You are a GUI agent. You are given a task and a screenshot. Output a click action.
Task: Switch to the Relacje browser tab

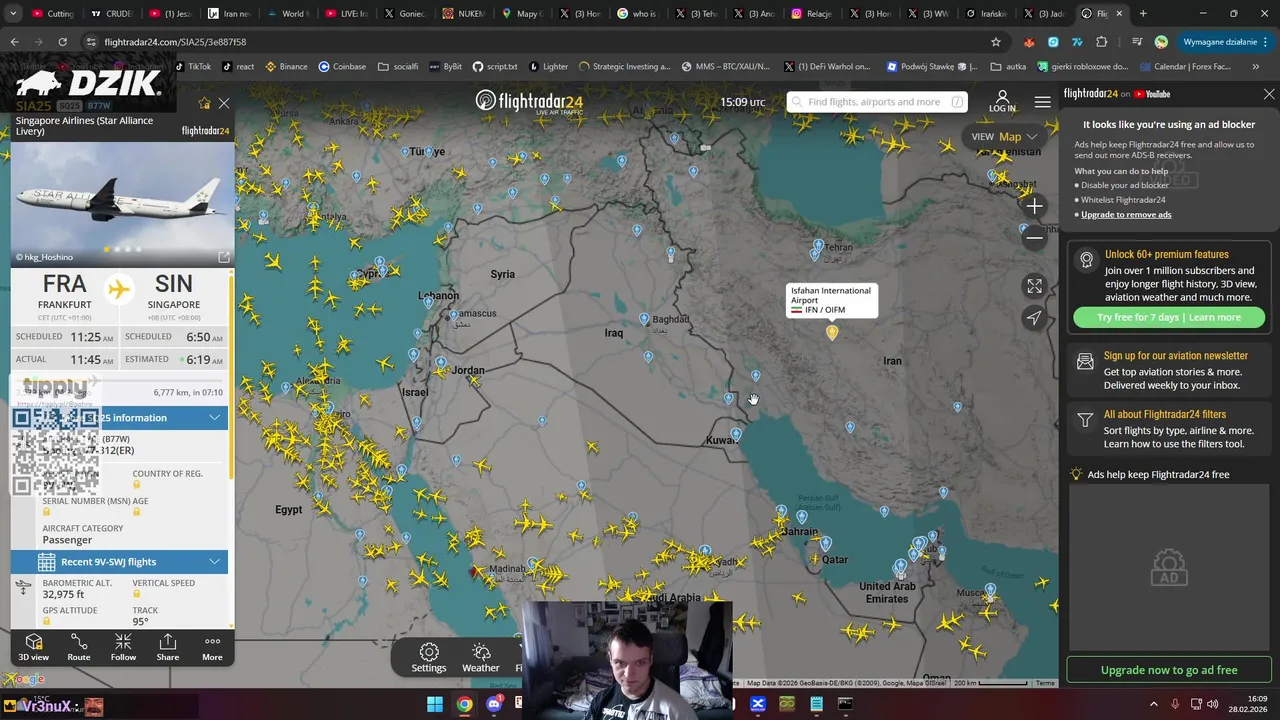pos(811,14)
